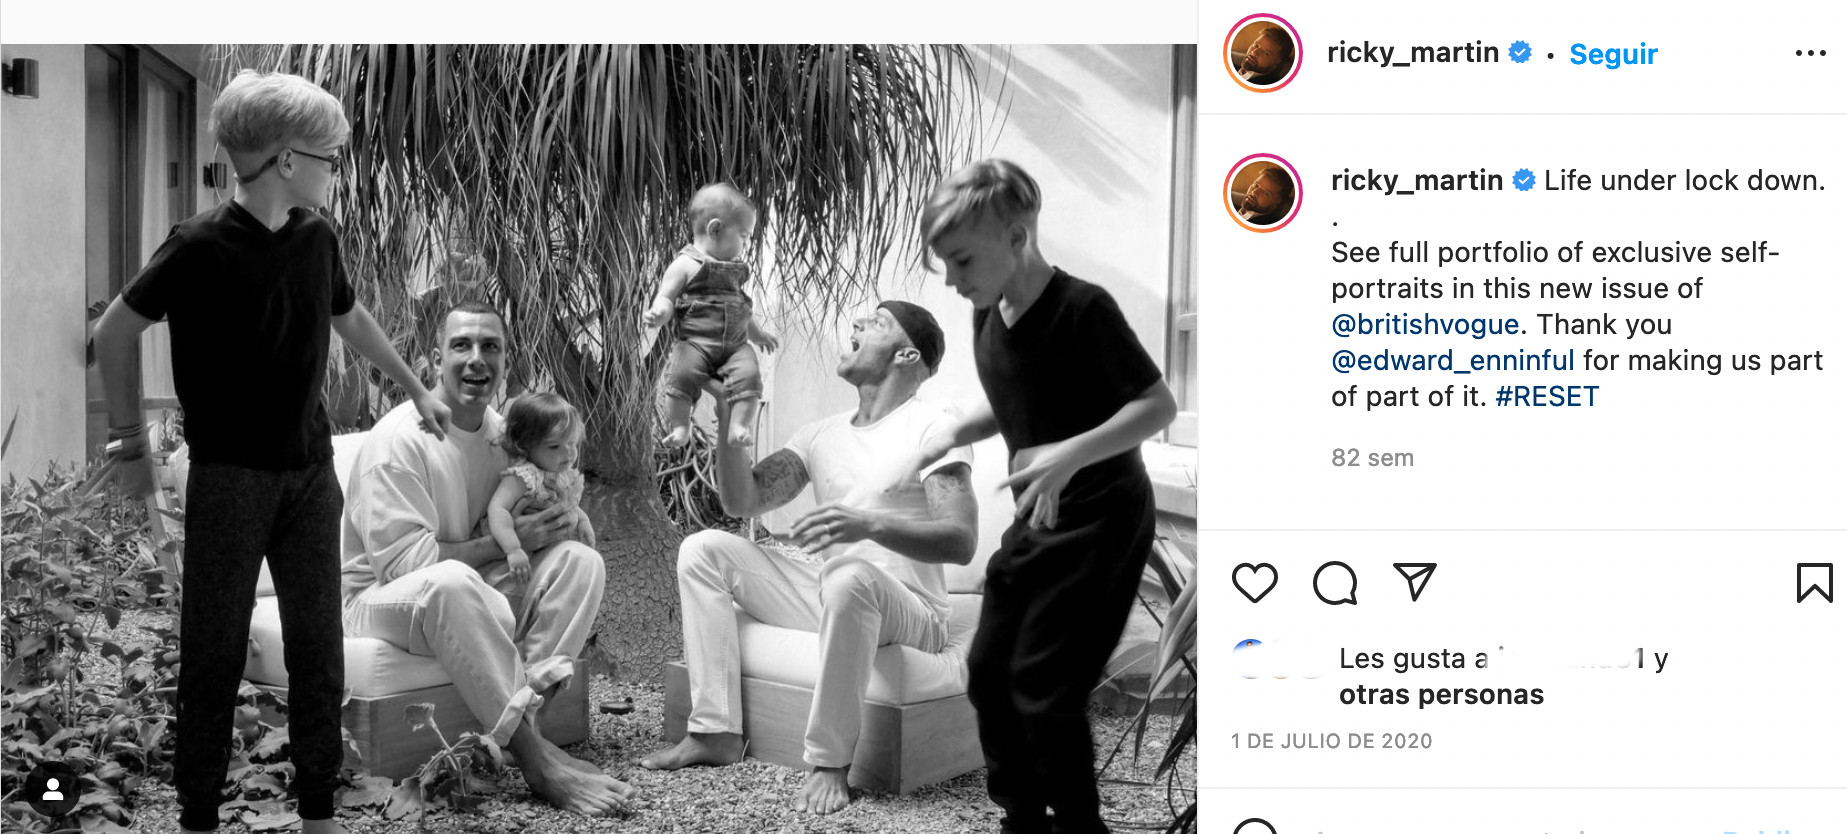Click the black-and-white family photo
This screenshot has width=1847, height=834.
pyautogui.click(x=600, y=438)
